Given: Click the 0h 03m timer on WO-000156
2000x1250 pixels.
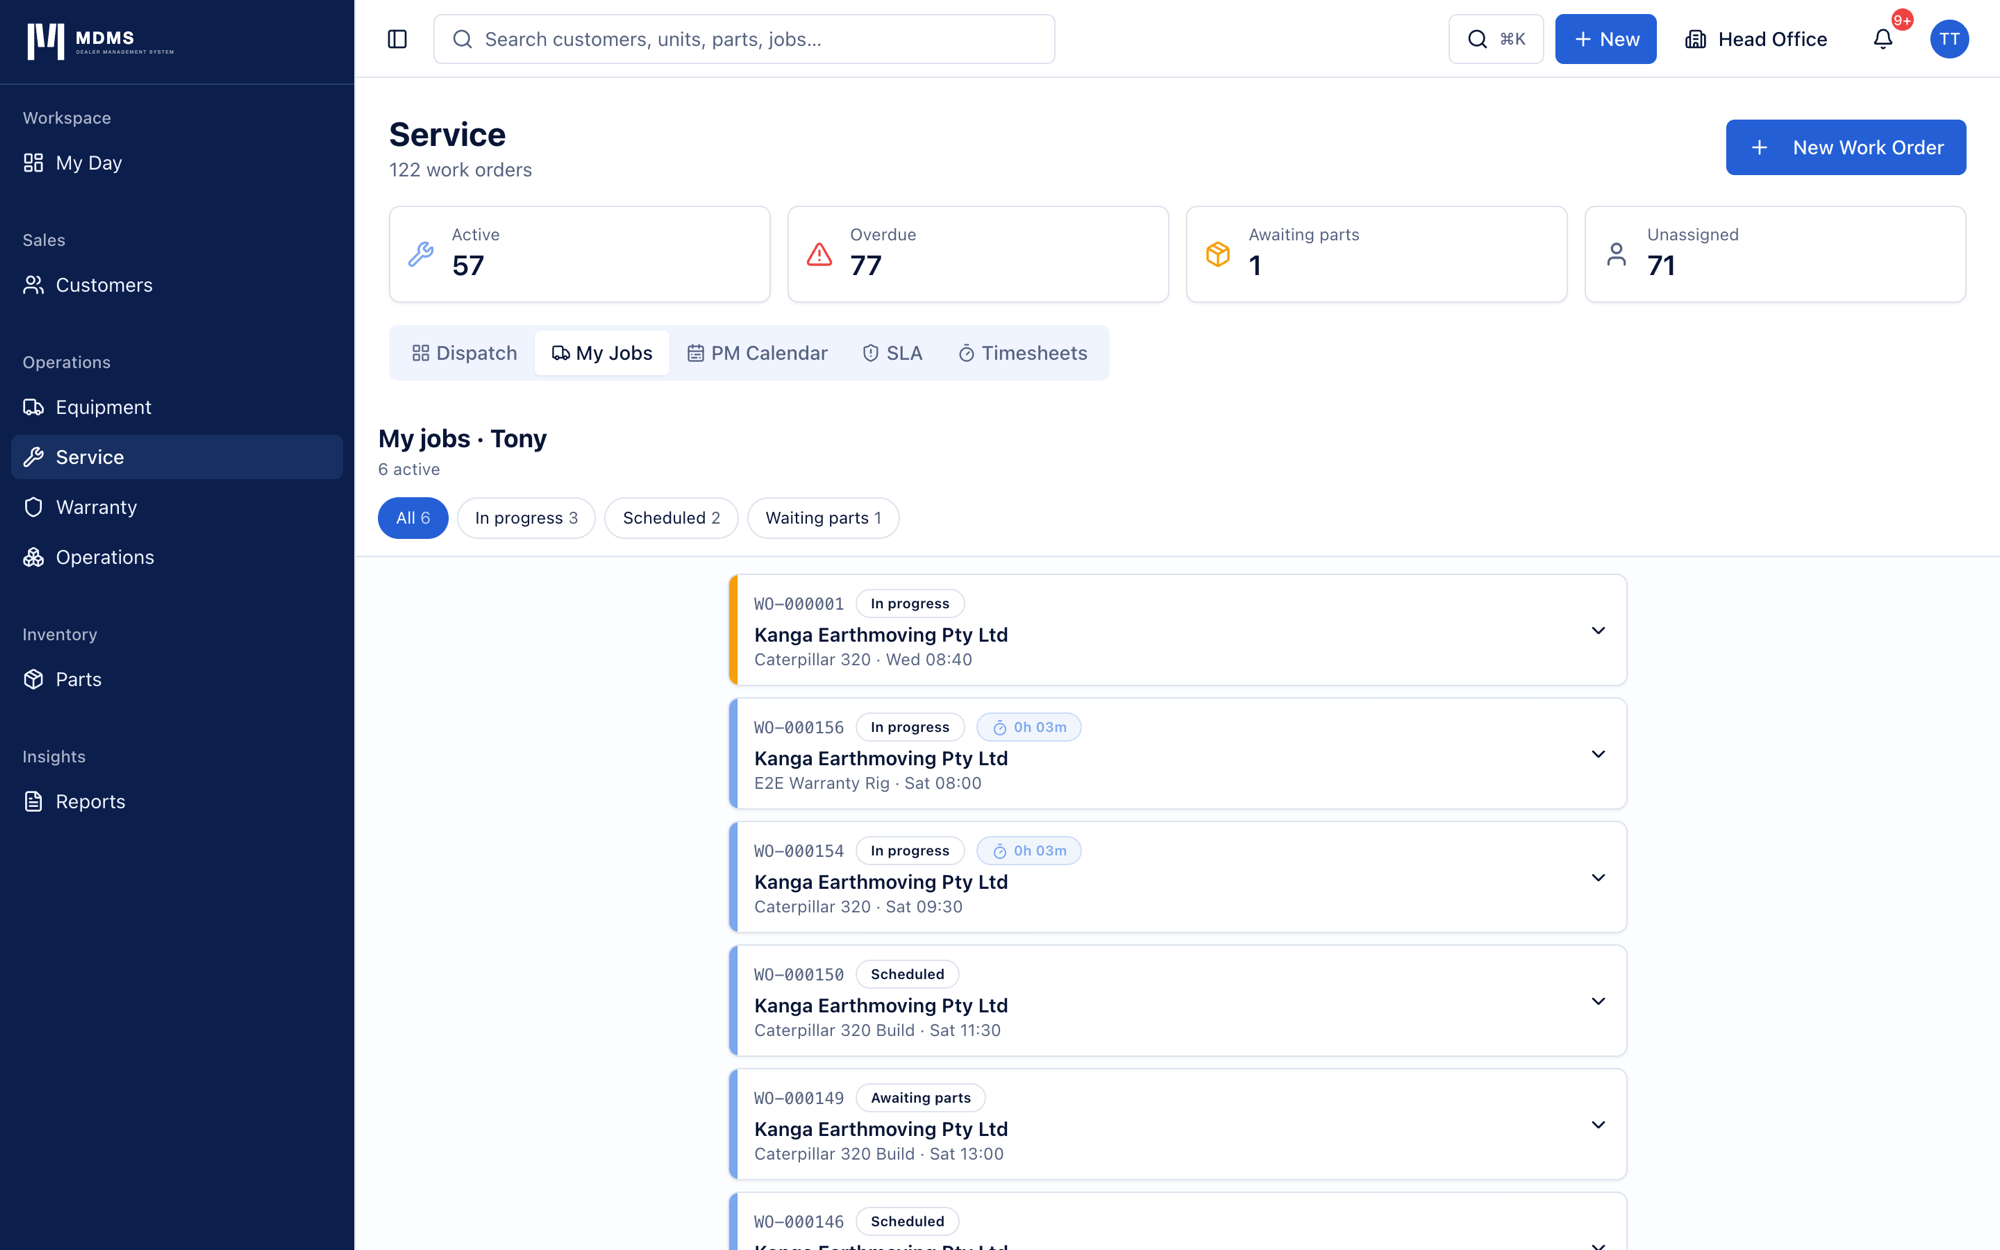Looking at the screenshot, I should click(1029, 727).
